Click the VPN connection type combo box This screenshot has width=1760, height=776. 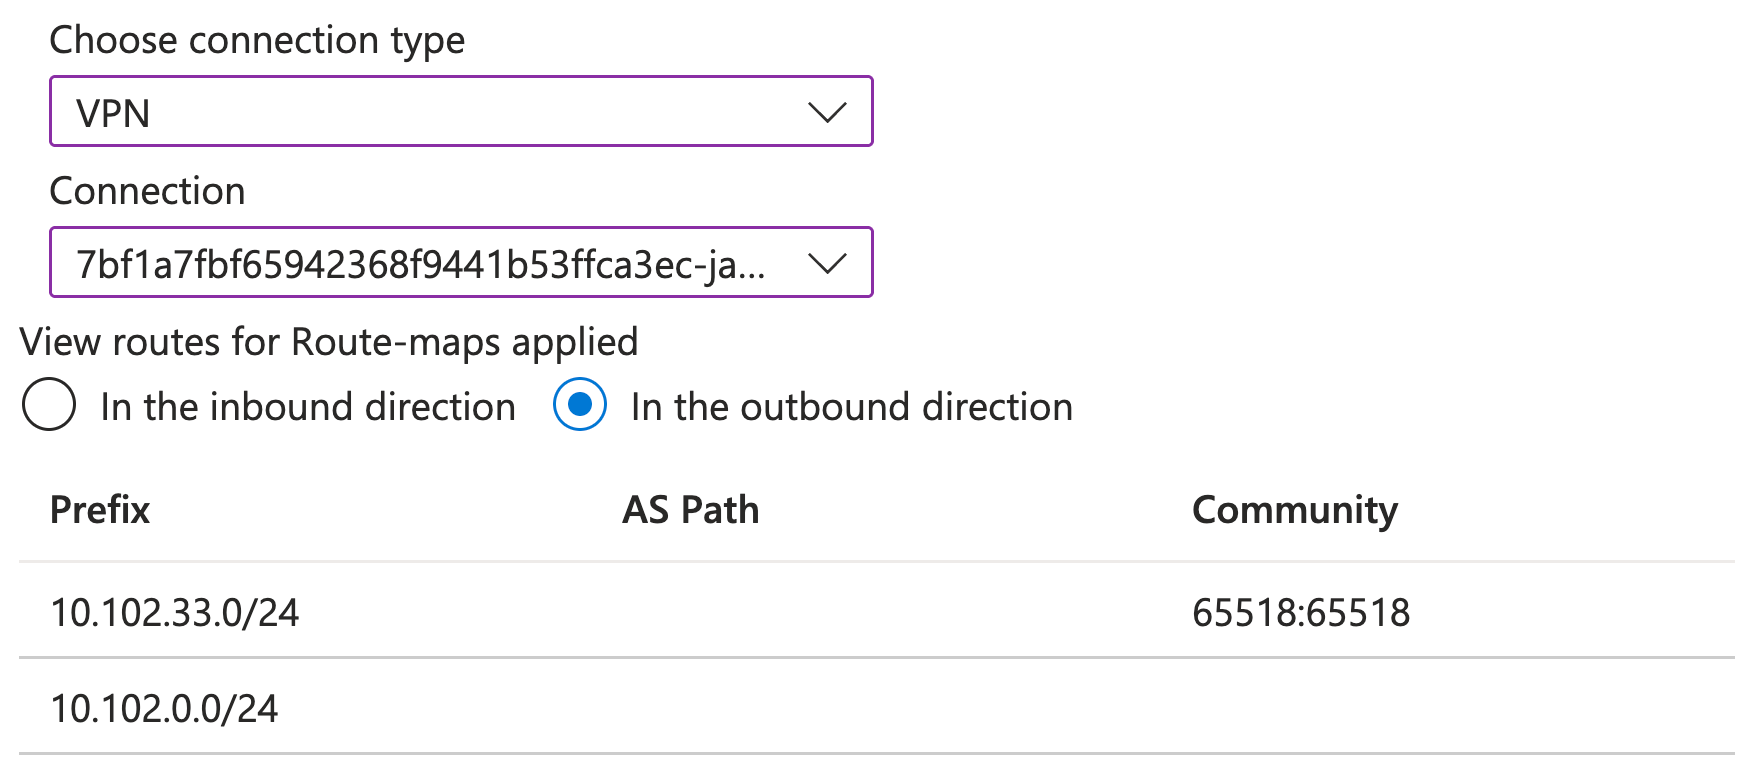[461, 111]
